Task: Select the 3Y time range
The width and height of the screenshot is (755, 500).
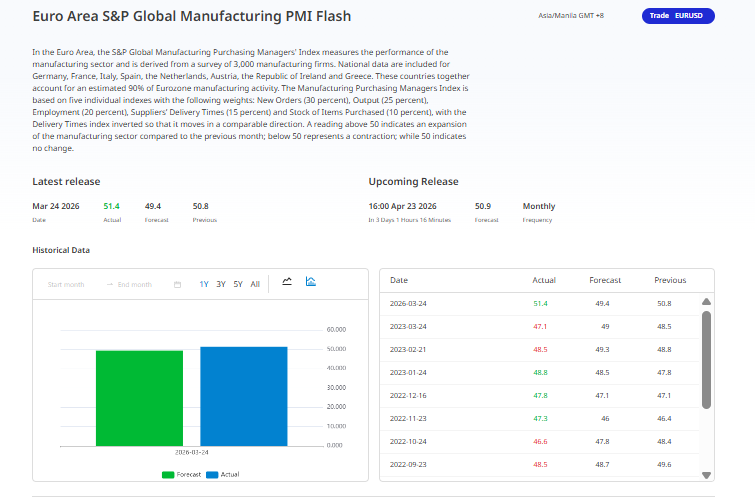Action: pyautogui.click(x=221, y=284)
